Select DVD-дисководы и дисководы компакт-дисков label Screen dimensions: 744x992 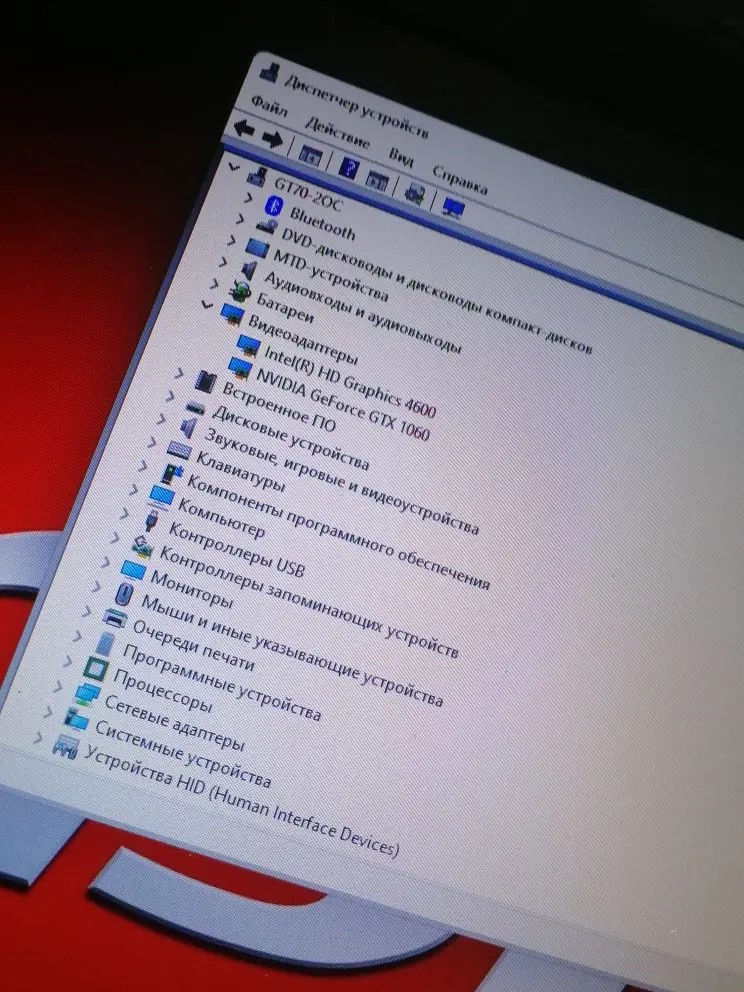point(437,290)
